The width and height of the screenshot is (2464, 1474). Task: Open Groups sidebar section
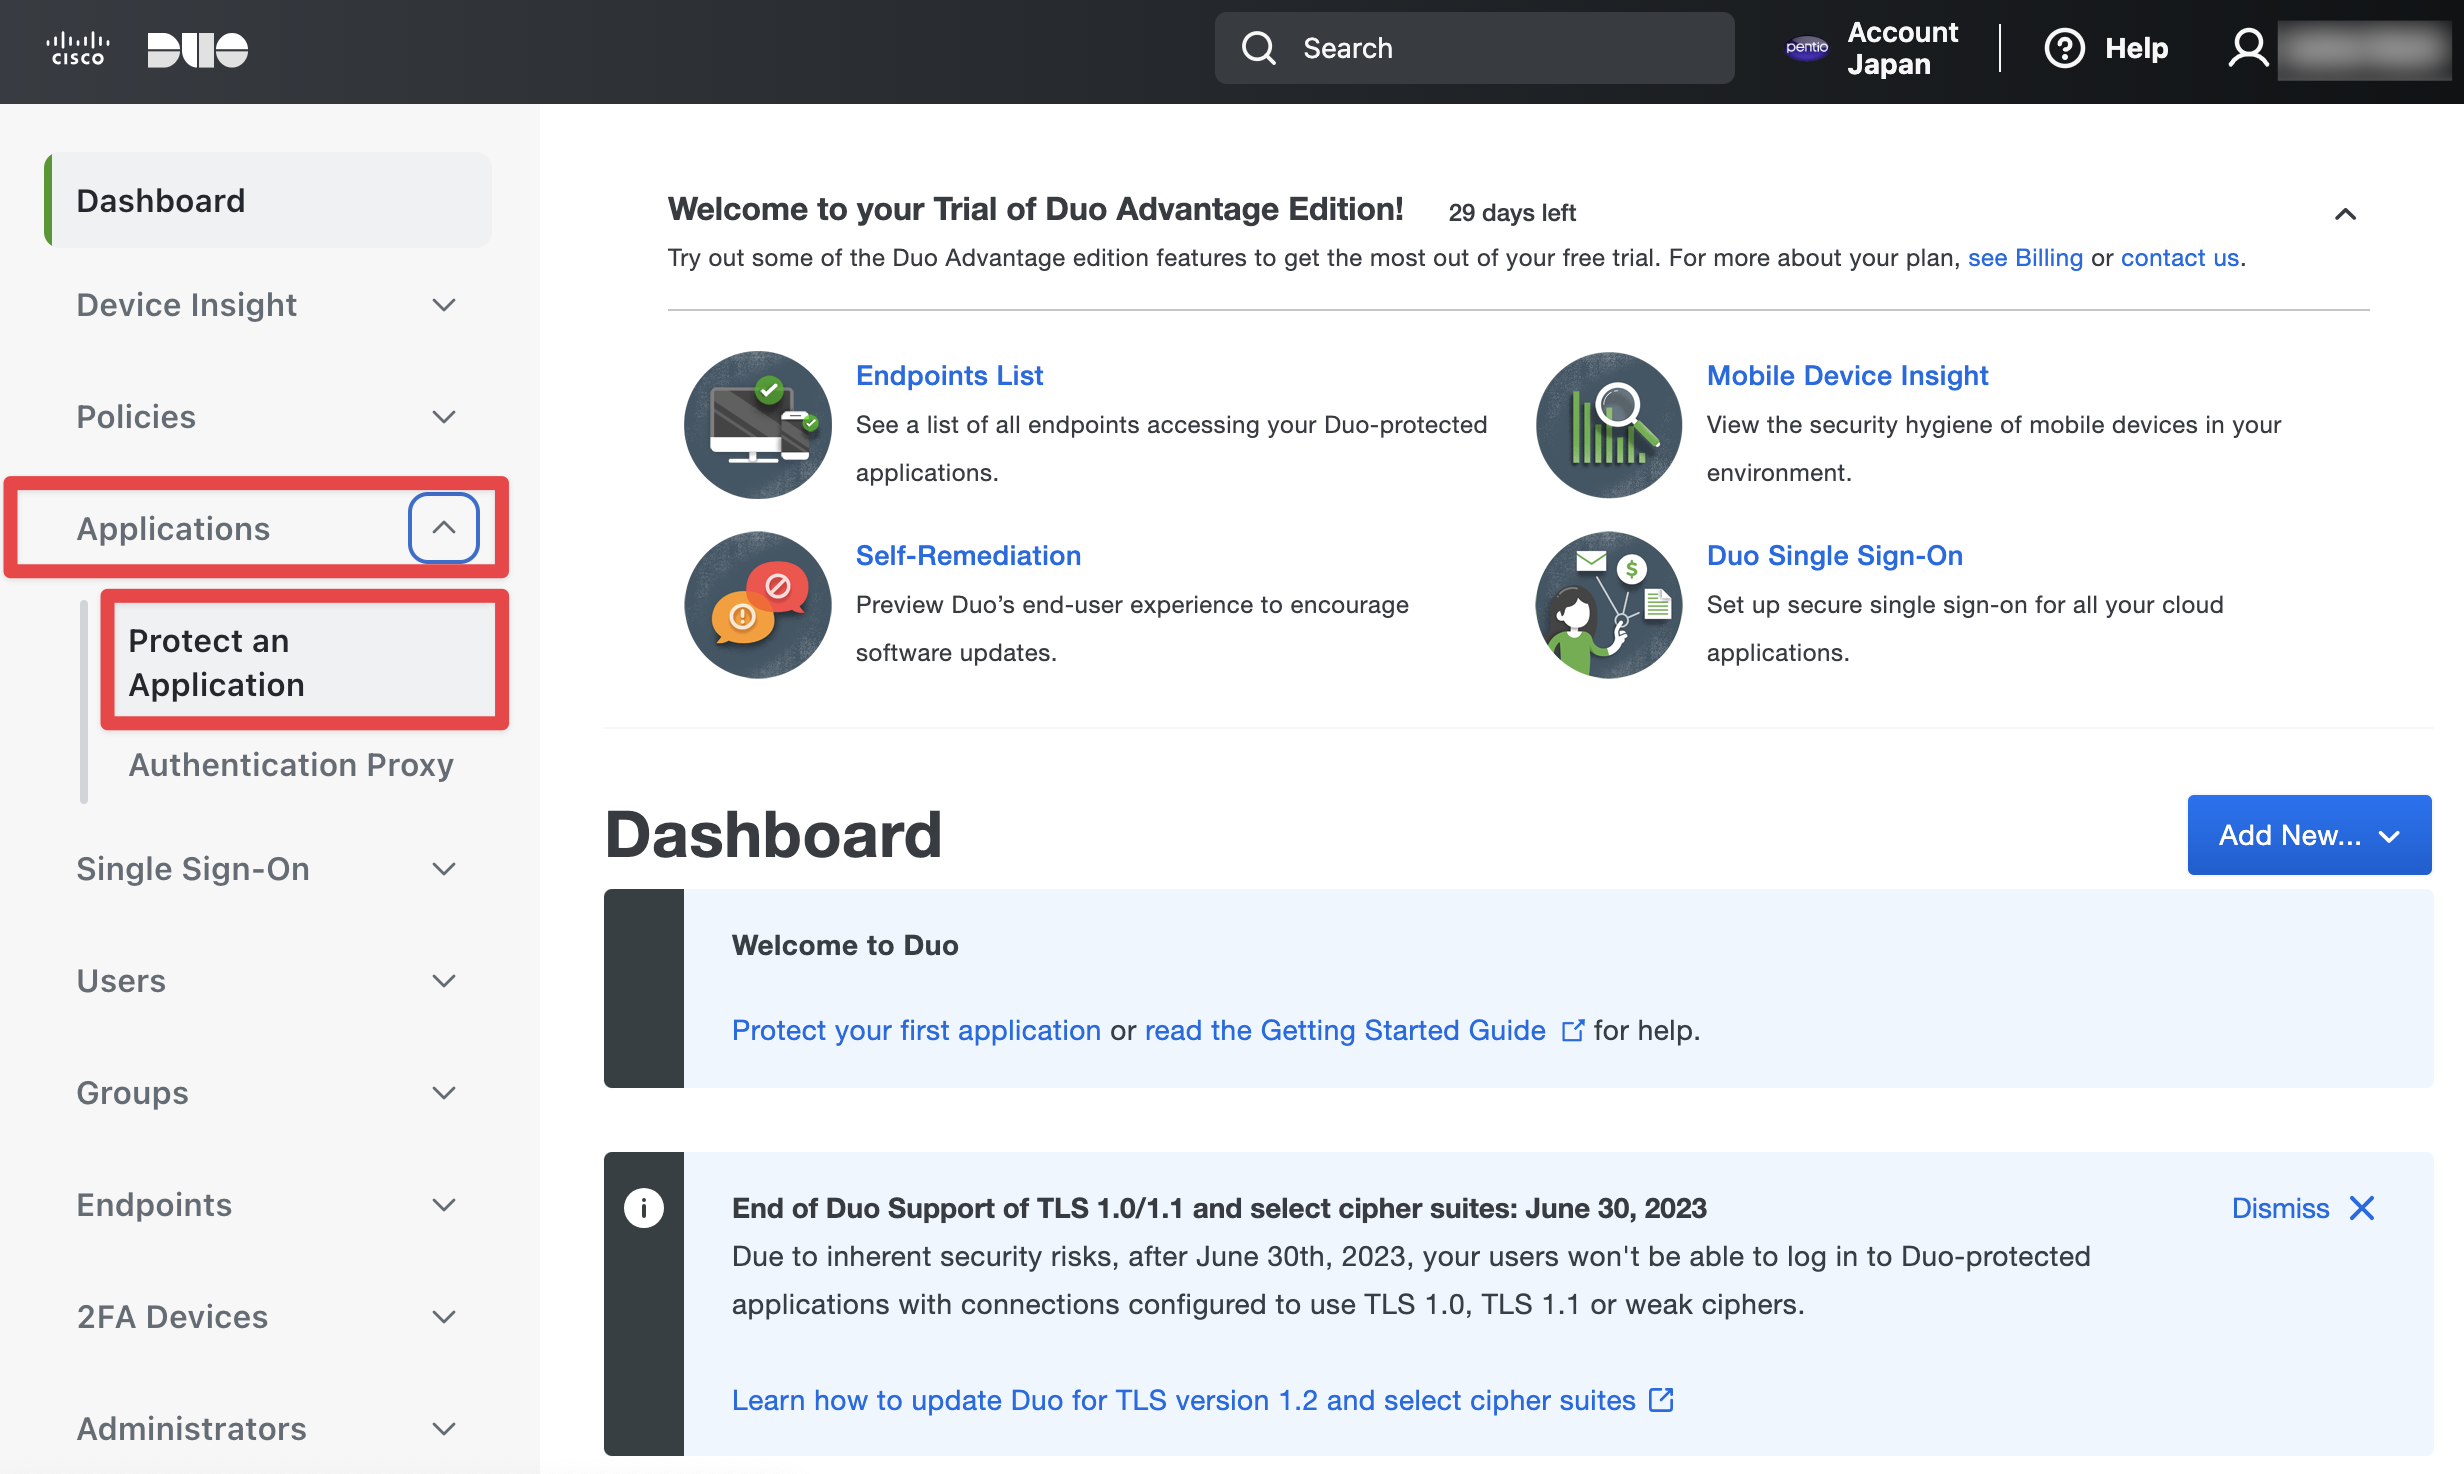click(x=132, y=1093)
